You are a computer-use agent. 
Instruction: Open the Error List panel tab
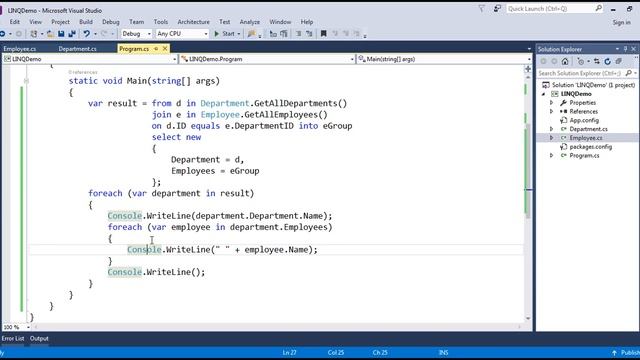[13, 338]
